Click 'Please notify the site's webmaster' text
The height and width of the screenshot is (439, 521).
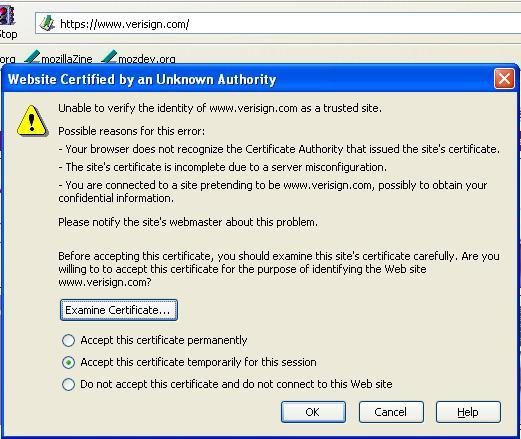pyautogui.click(x=188, y=222)
